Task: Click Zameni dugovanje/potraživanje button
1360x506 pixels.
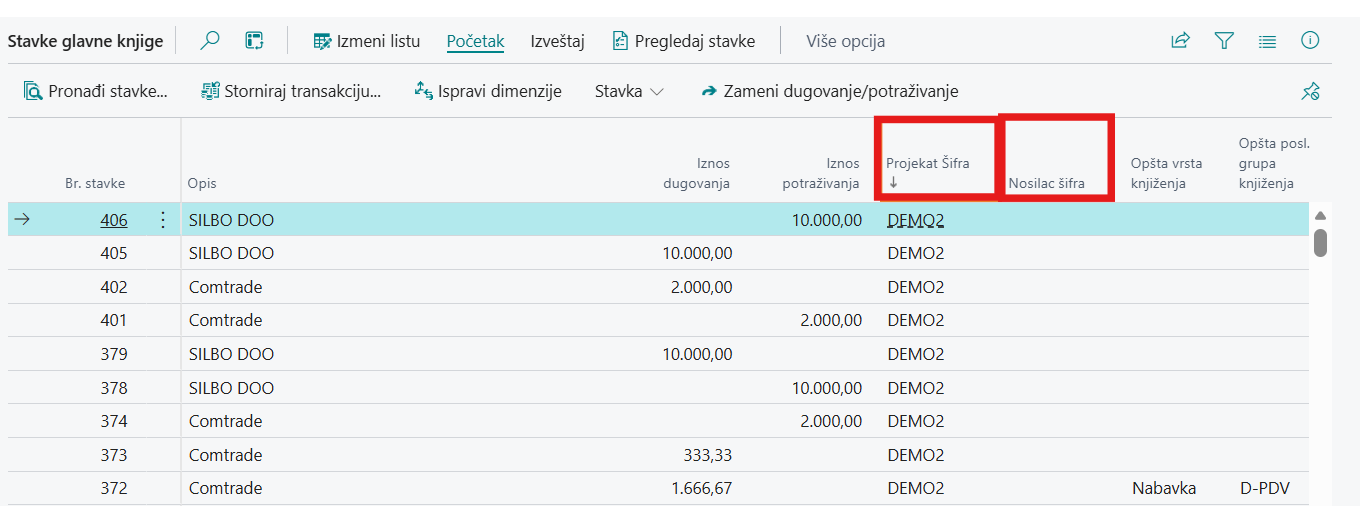Action: (830, 91)
